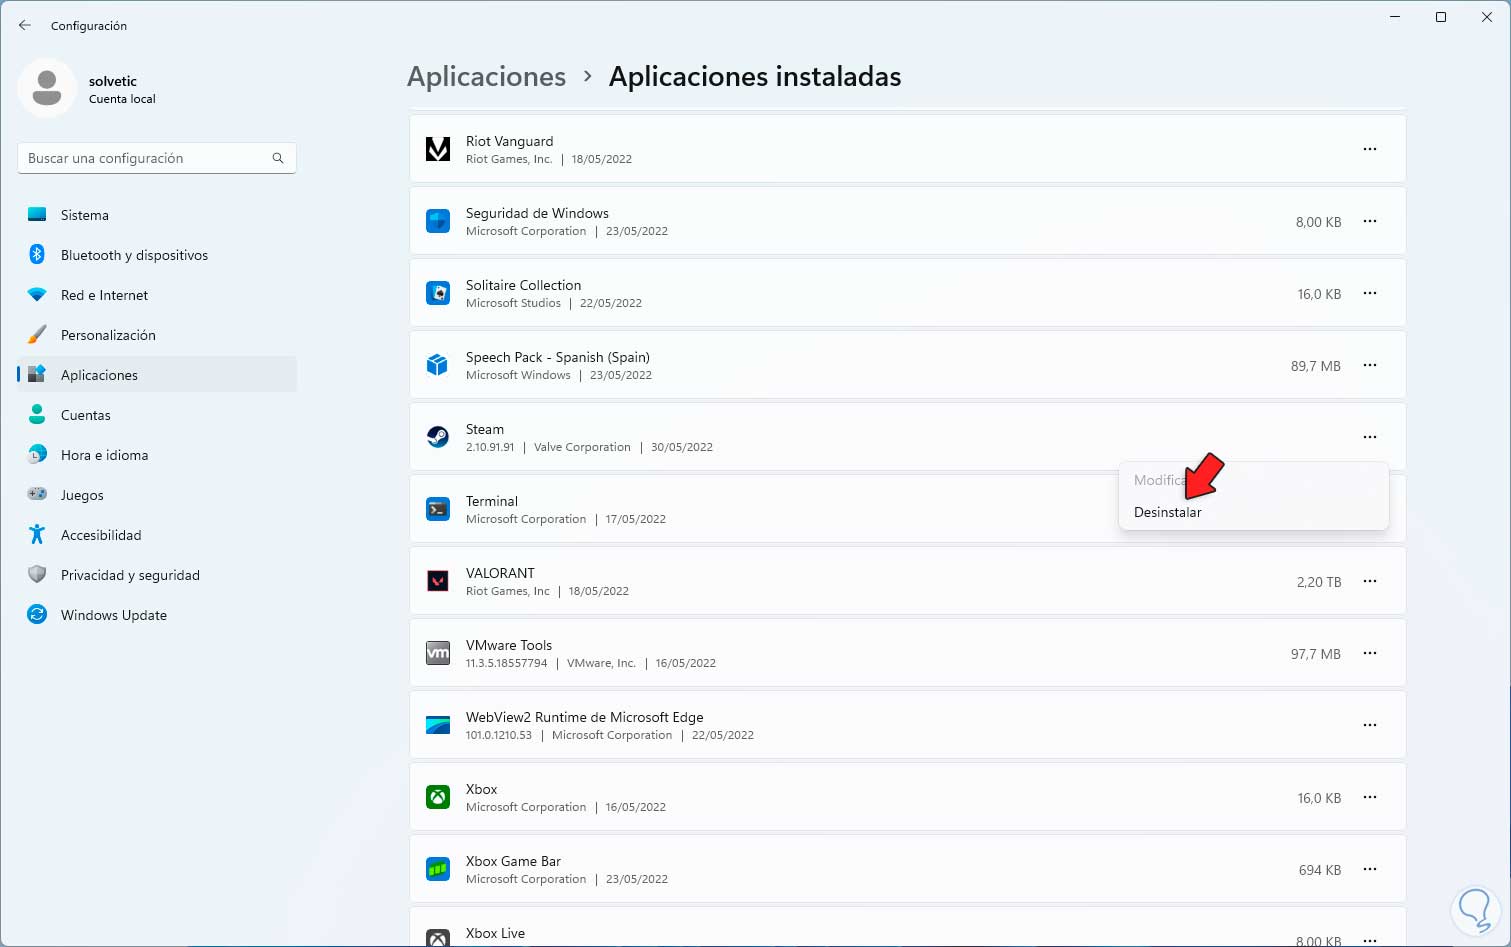Click the Personalización brush icon

tap(37, 335)
